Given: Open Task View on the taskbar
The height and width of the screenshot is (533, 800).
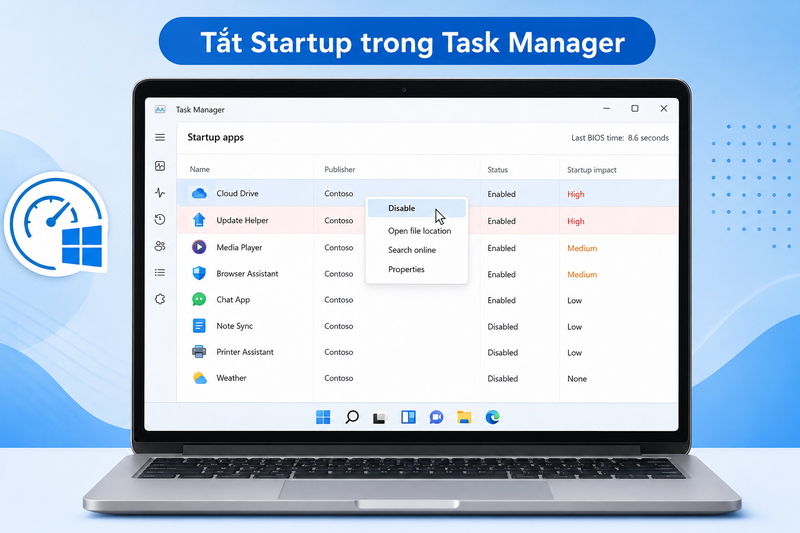Looking at the screenshot, I should click(x=379, y=418).
